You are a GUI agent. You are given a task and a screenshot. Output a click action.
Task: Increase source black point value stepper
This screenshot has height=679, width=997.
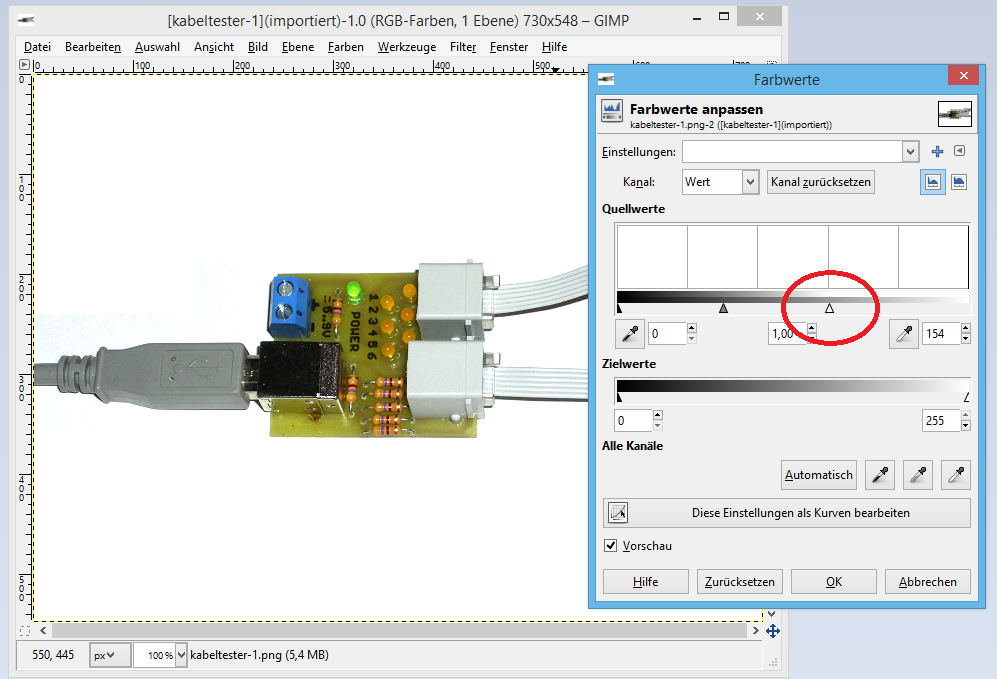[x=692, y=328]
